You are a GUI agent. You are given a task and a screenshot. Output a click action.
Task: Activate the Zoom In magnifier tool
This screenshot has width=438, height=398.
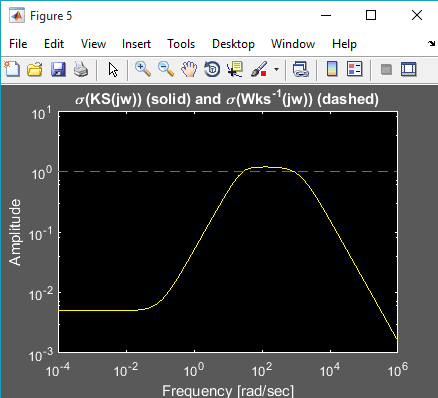coord(143,69)
